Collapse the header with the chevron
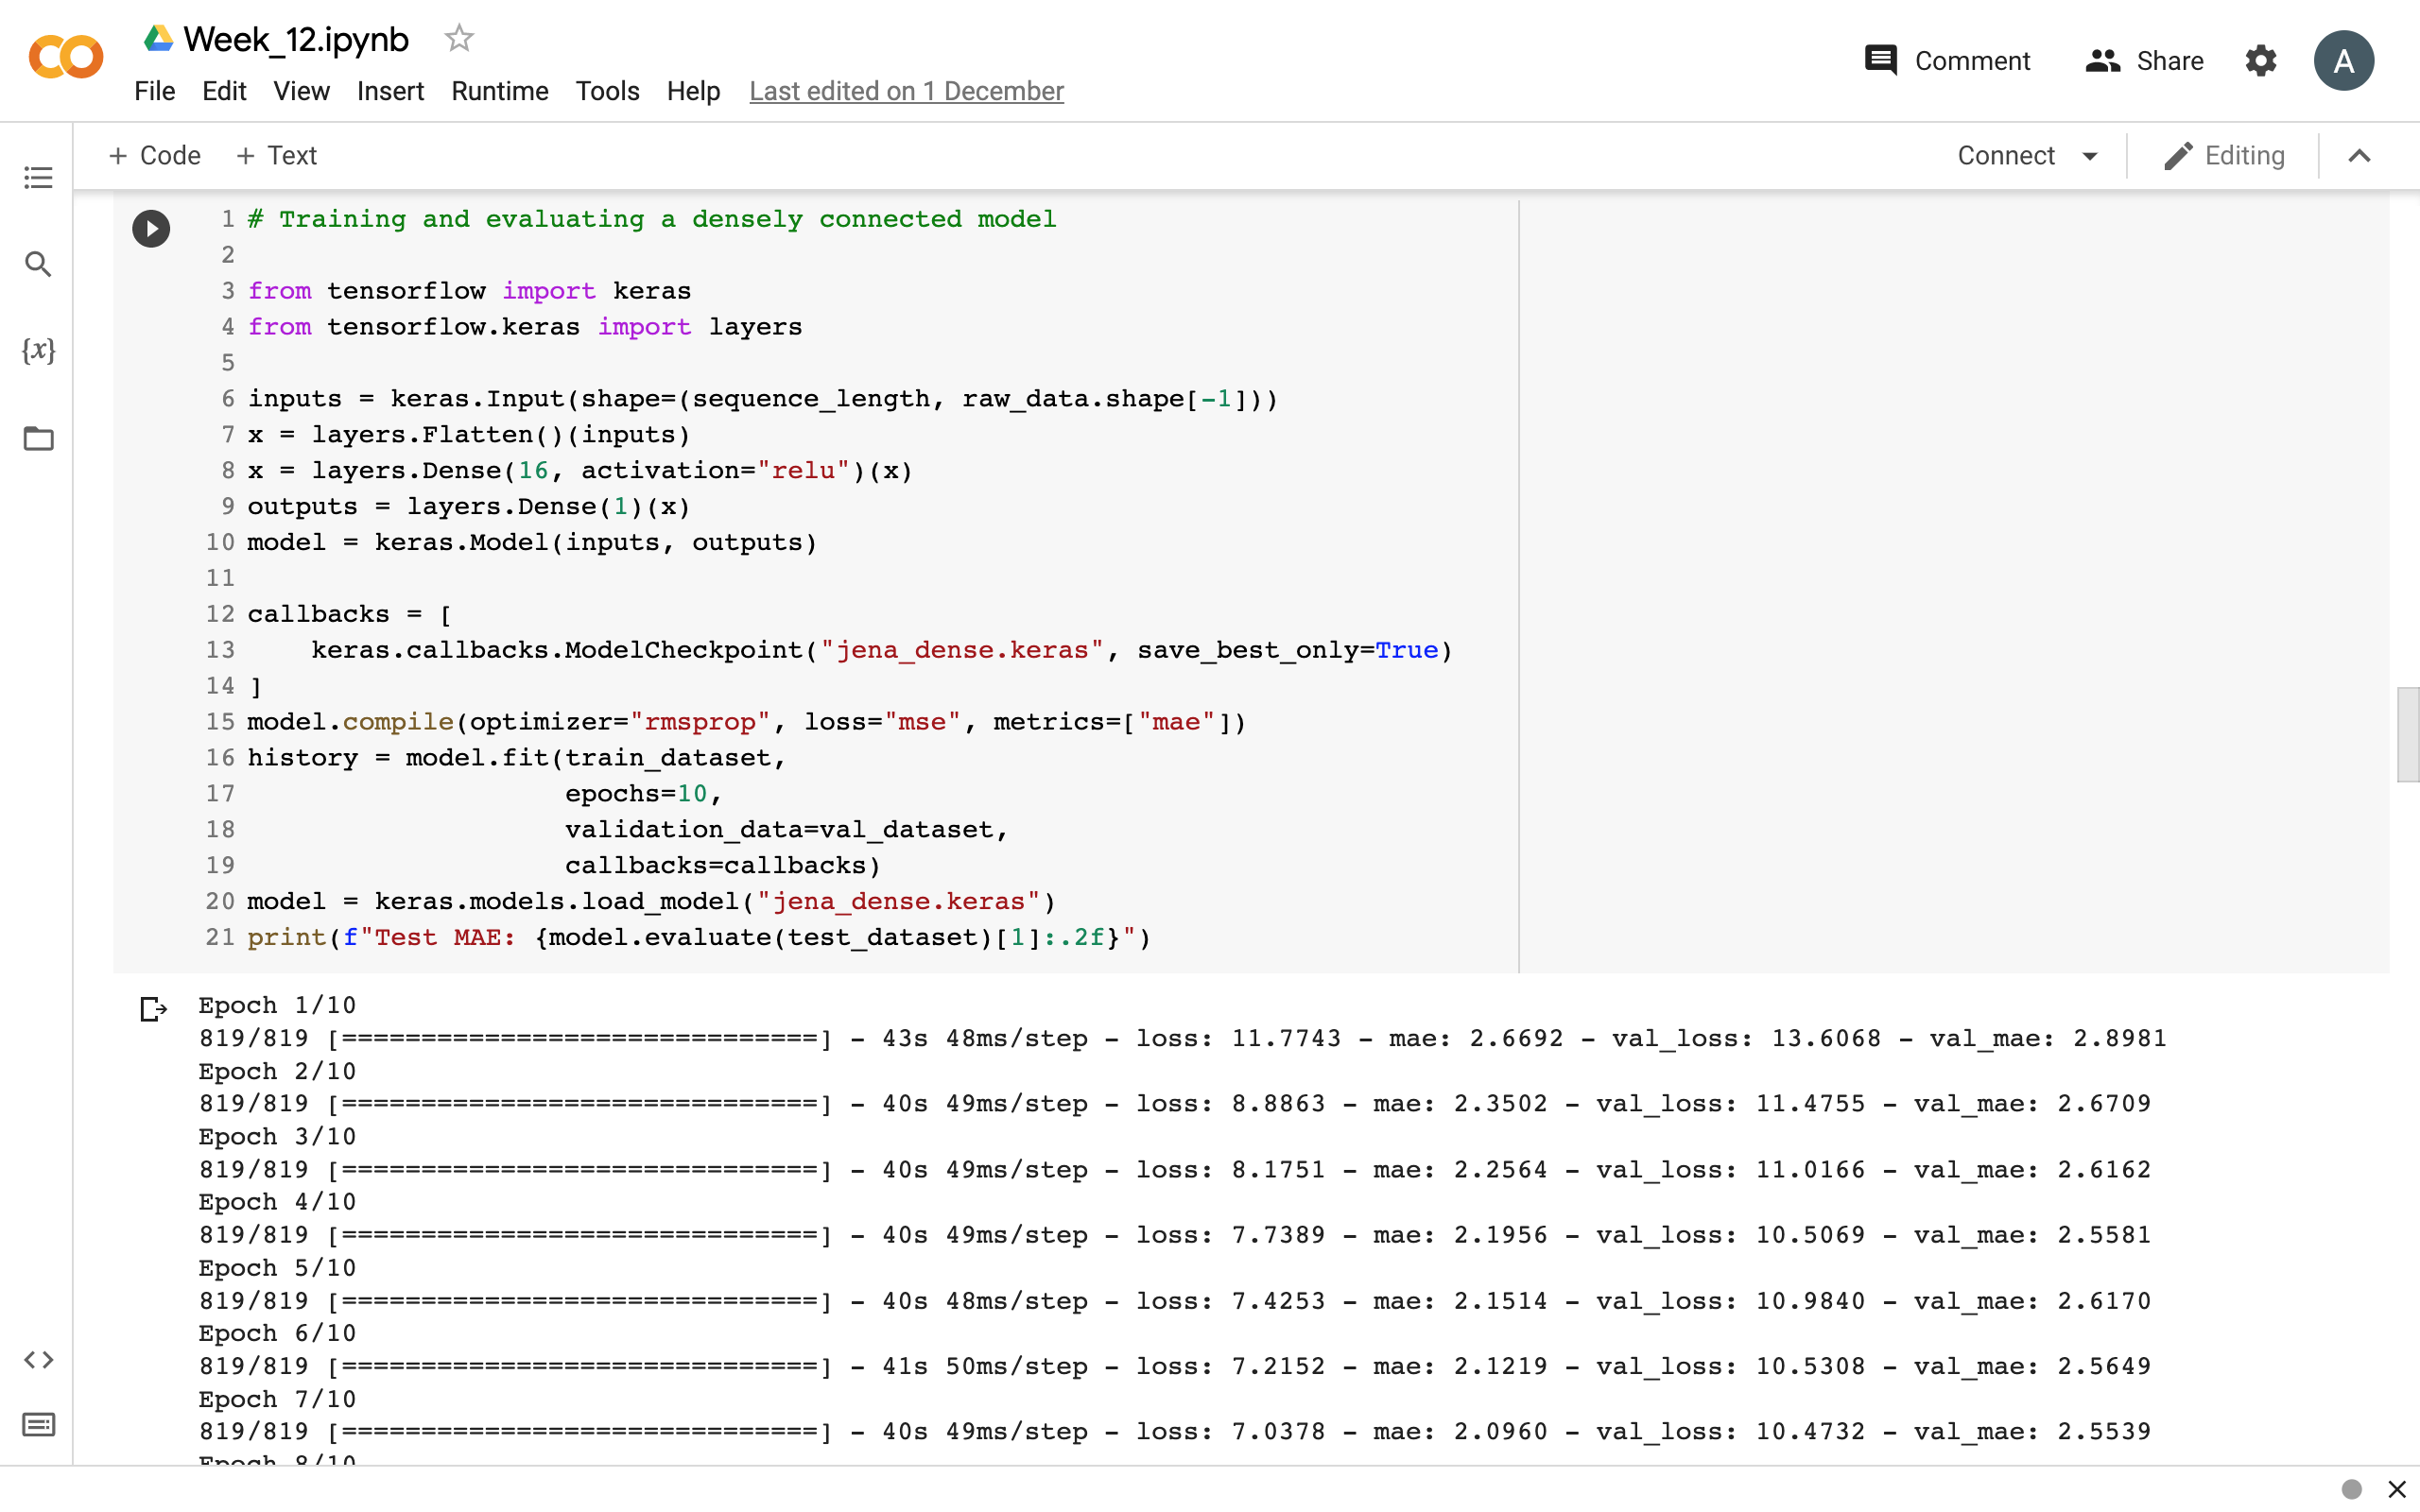2420x1512 pixels. point(2359,155)
